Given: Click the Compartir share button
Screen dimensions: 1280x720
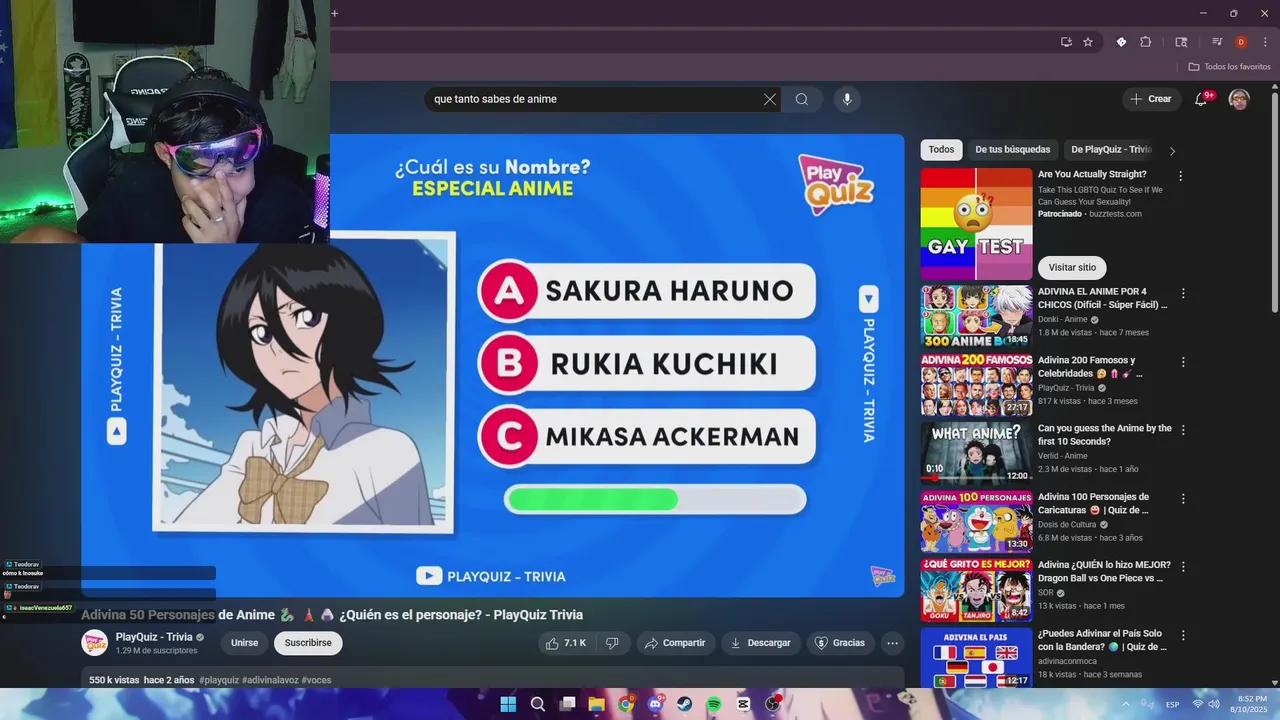Looking at the screenshot, I should (x=676, y=643).
